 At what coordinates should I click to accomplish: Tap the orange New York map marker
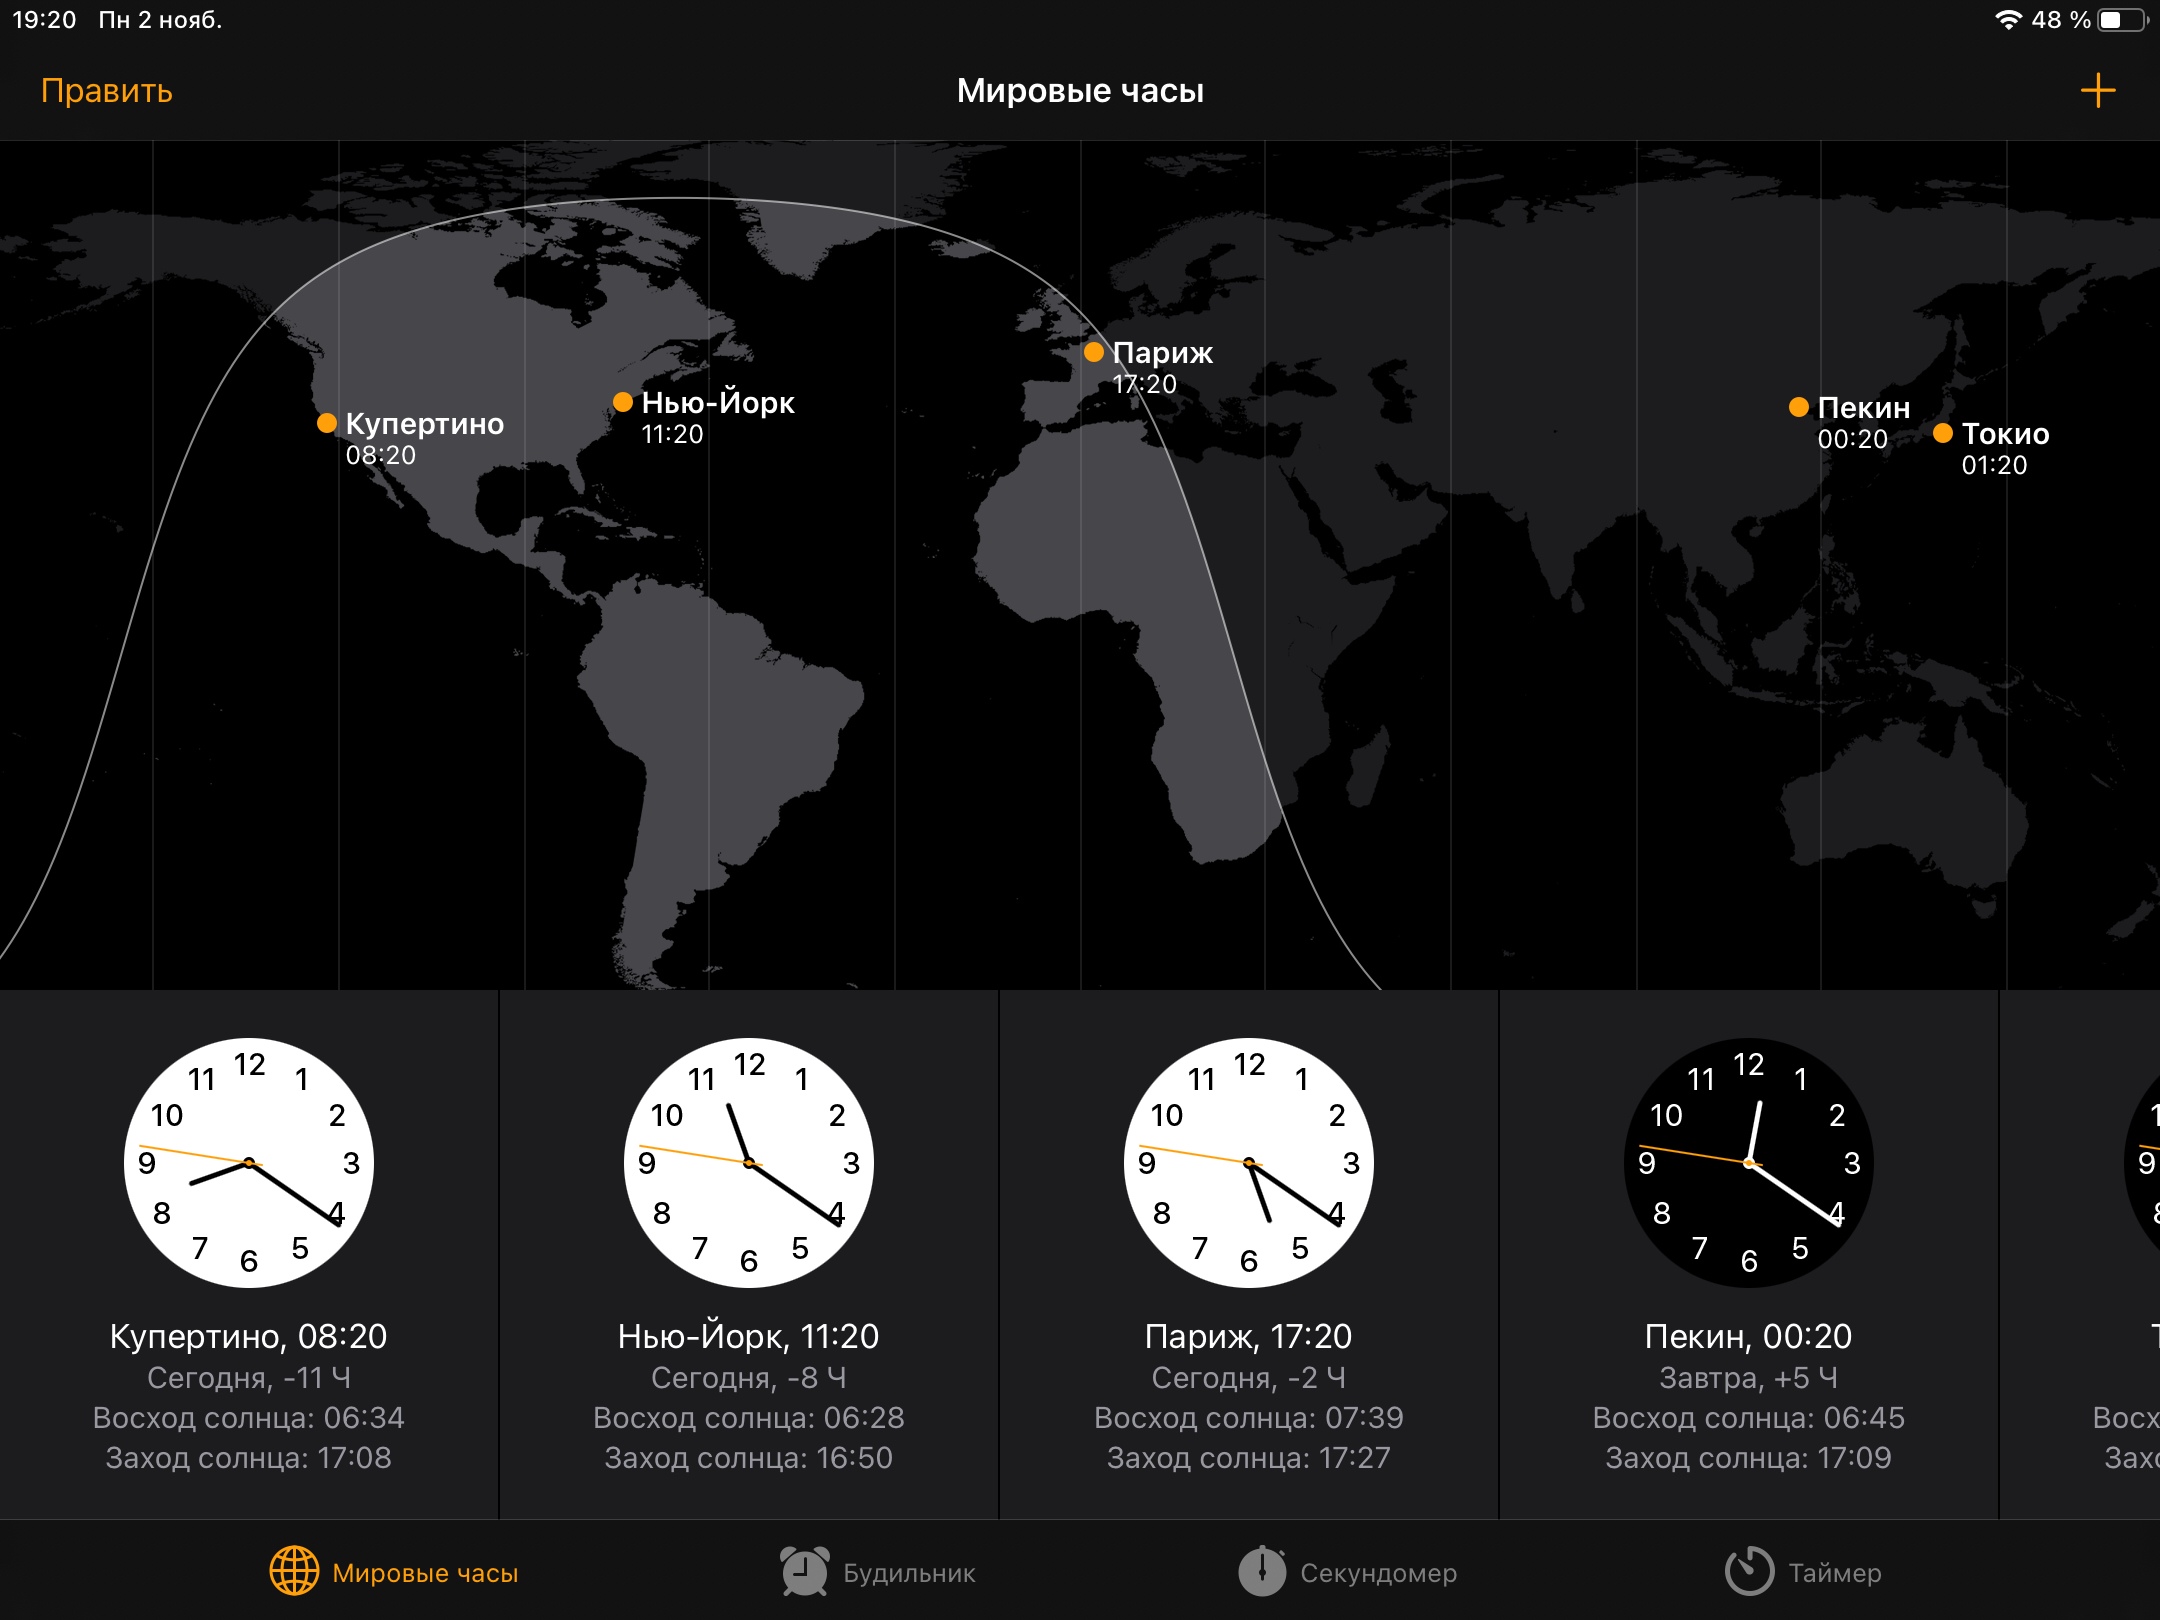[623, 402]
